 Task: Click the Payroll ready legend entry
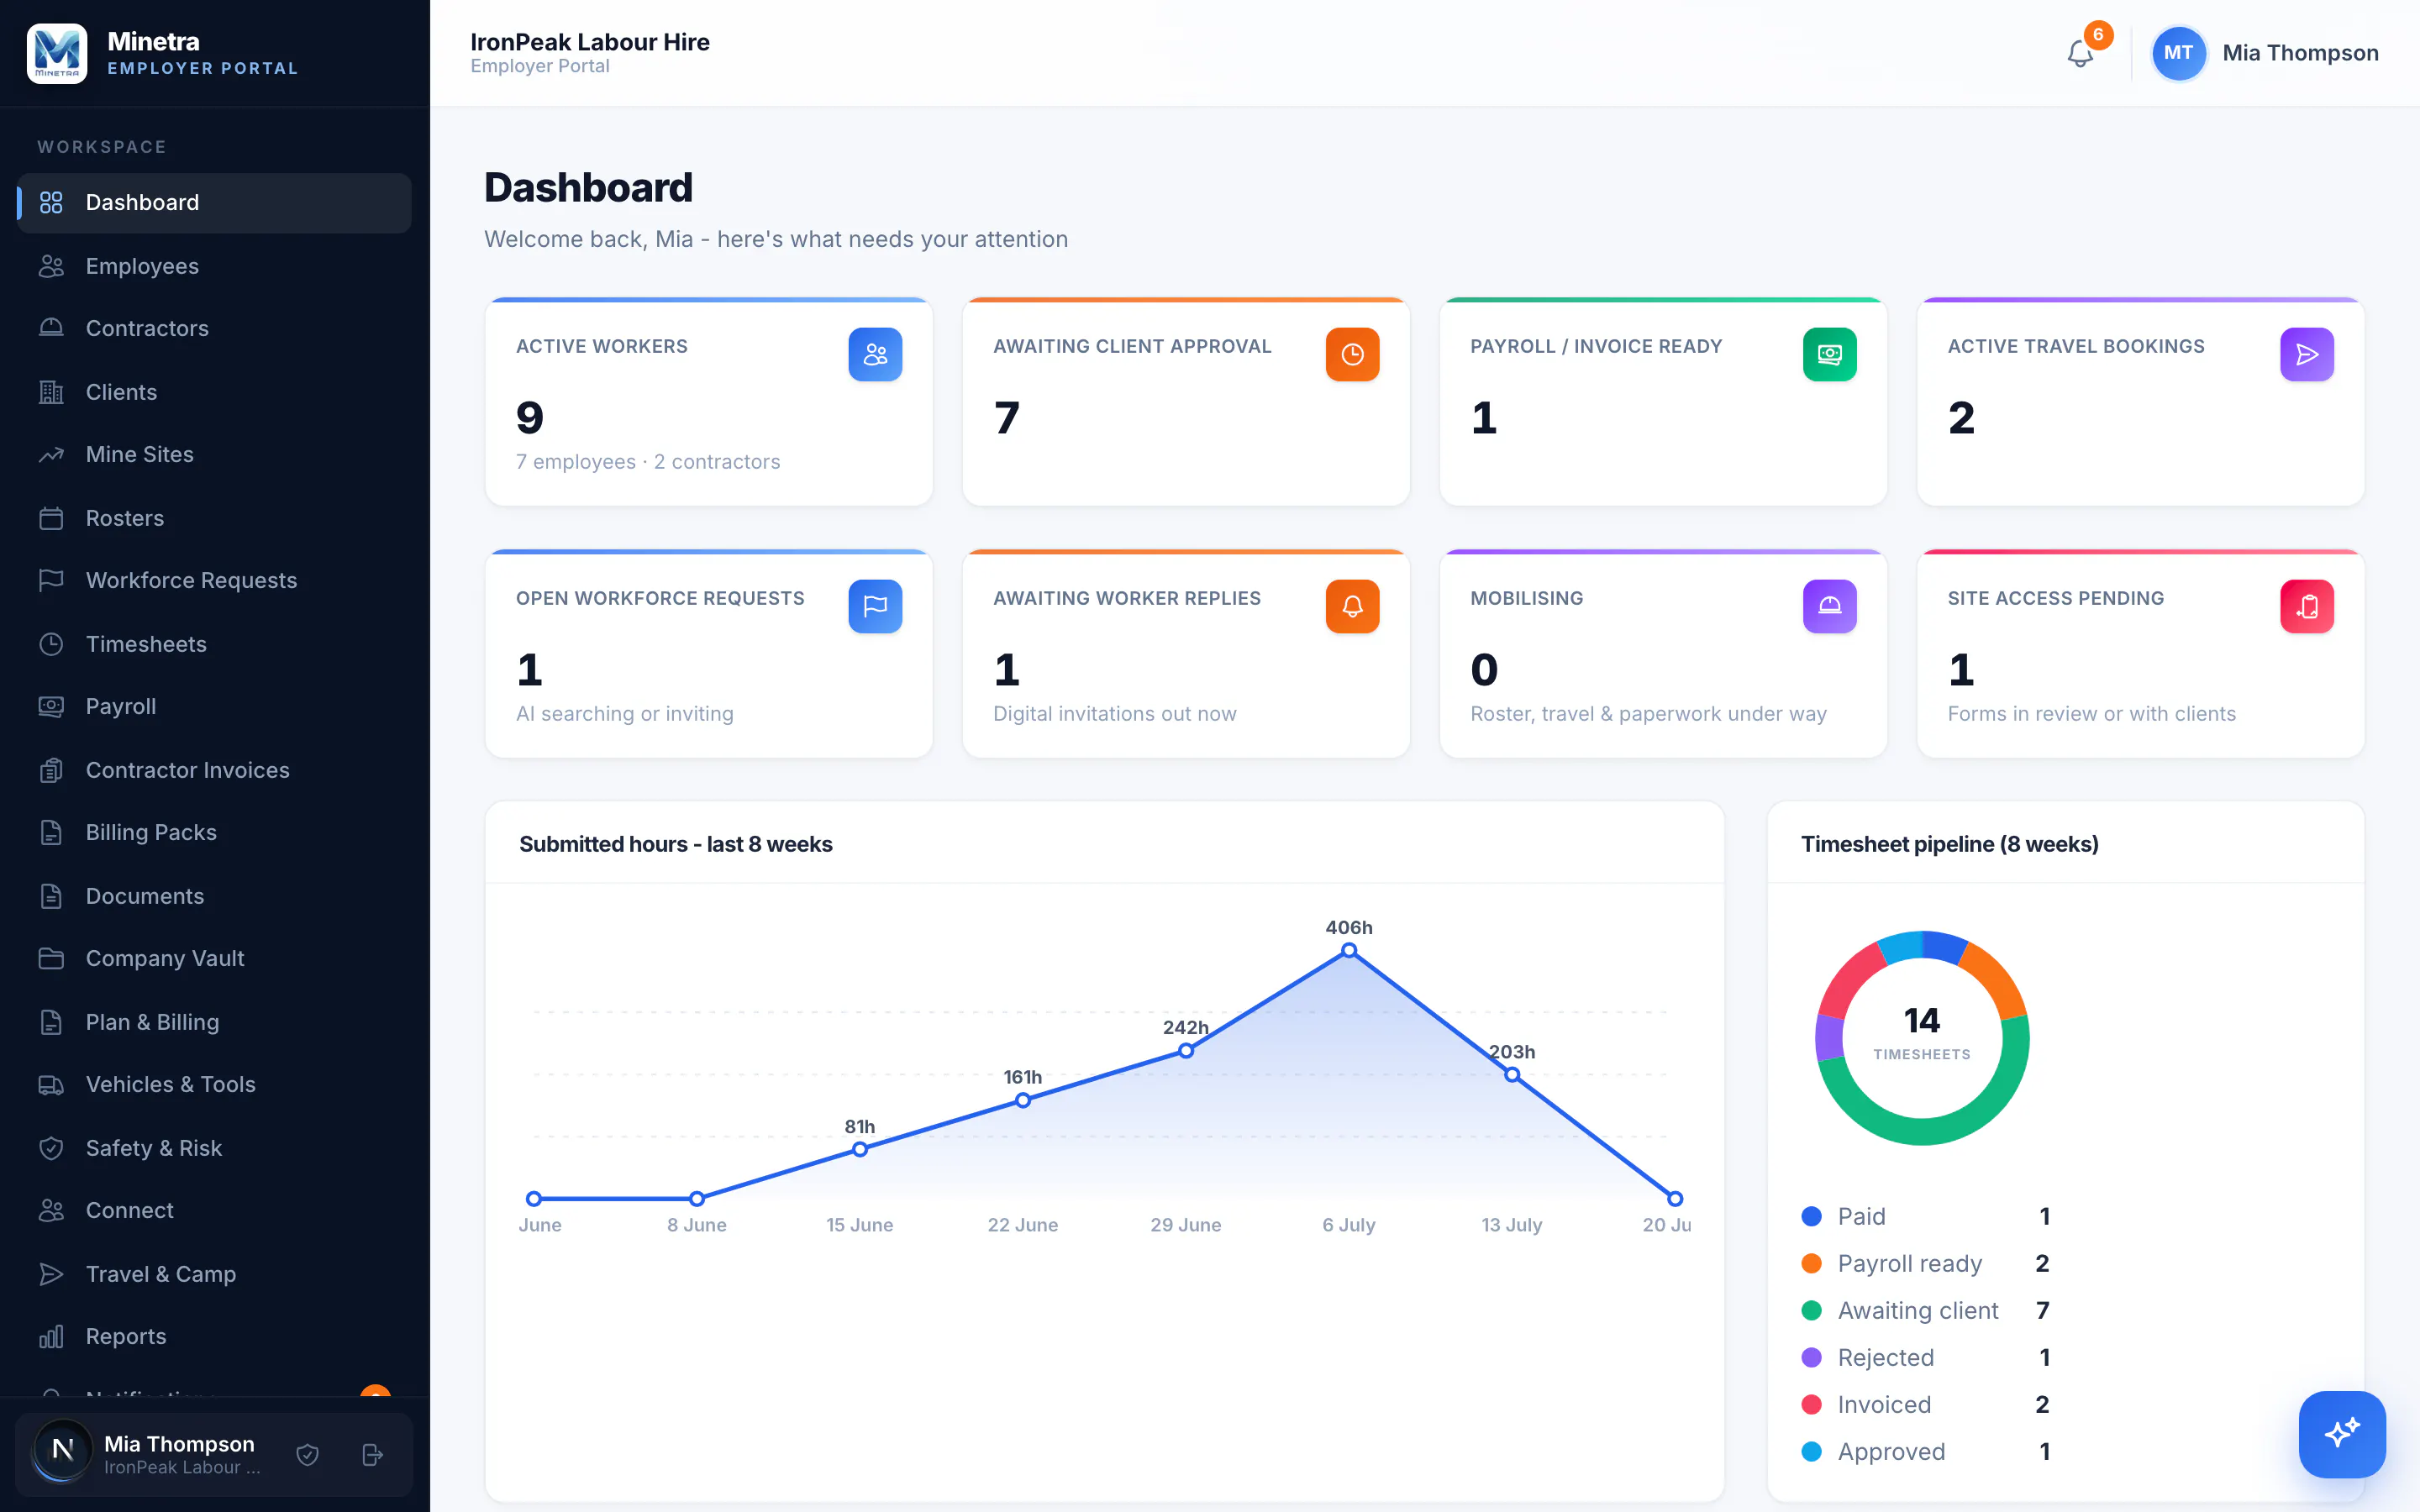tap(1925, 1263)
